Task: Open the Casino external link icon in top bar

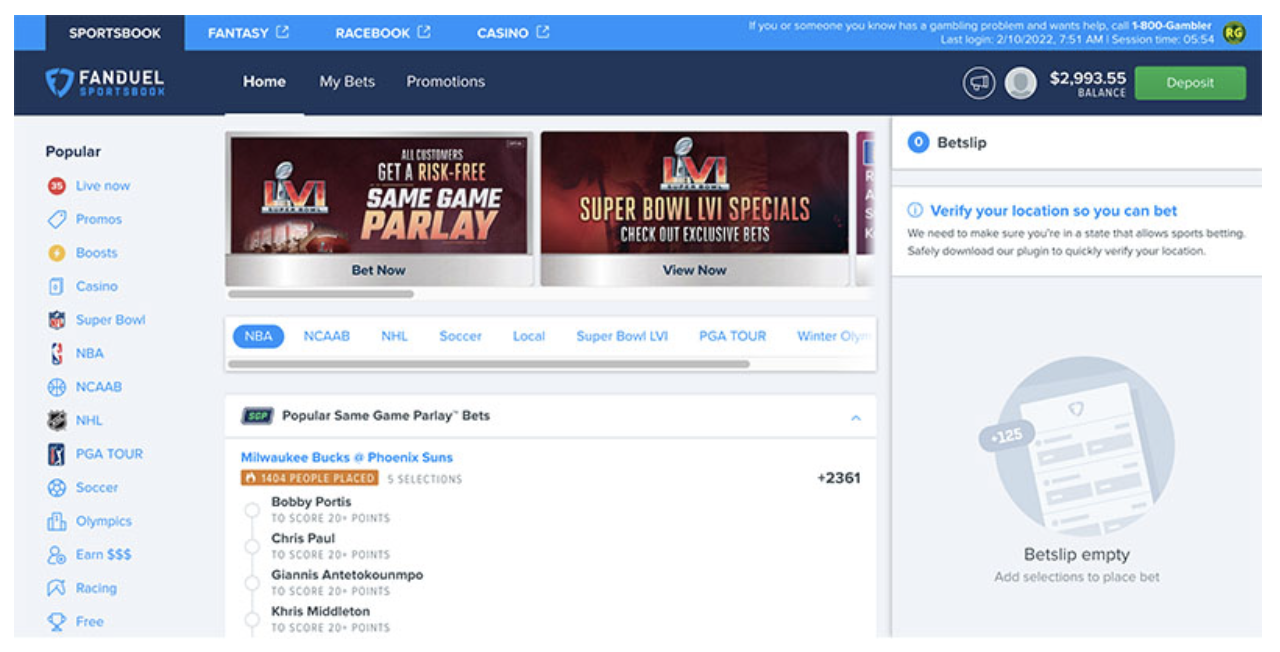Action: [543, 32]
